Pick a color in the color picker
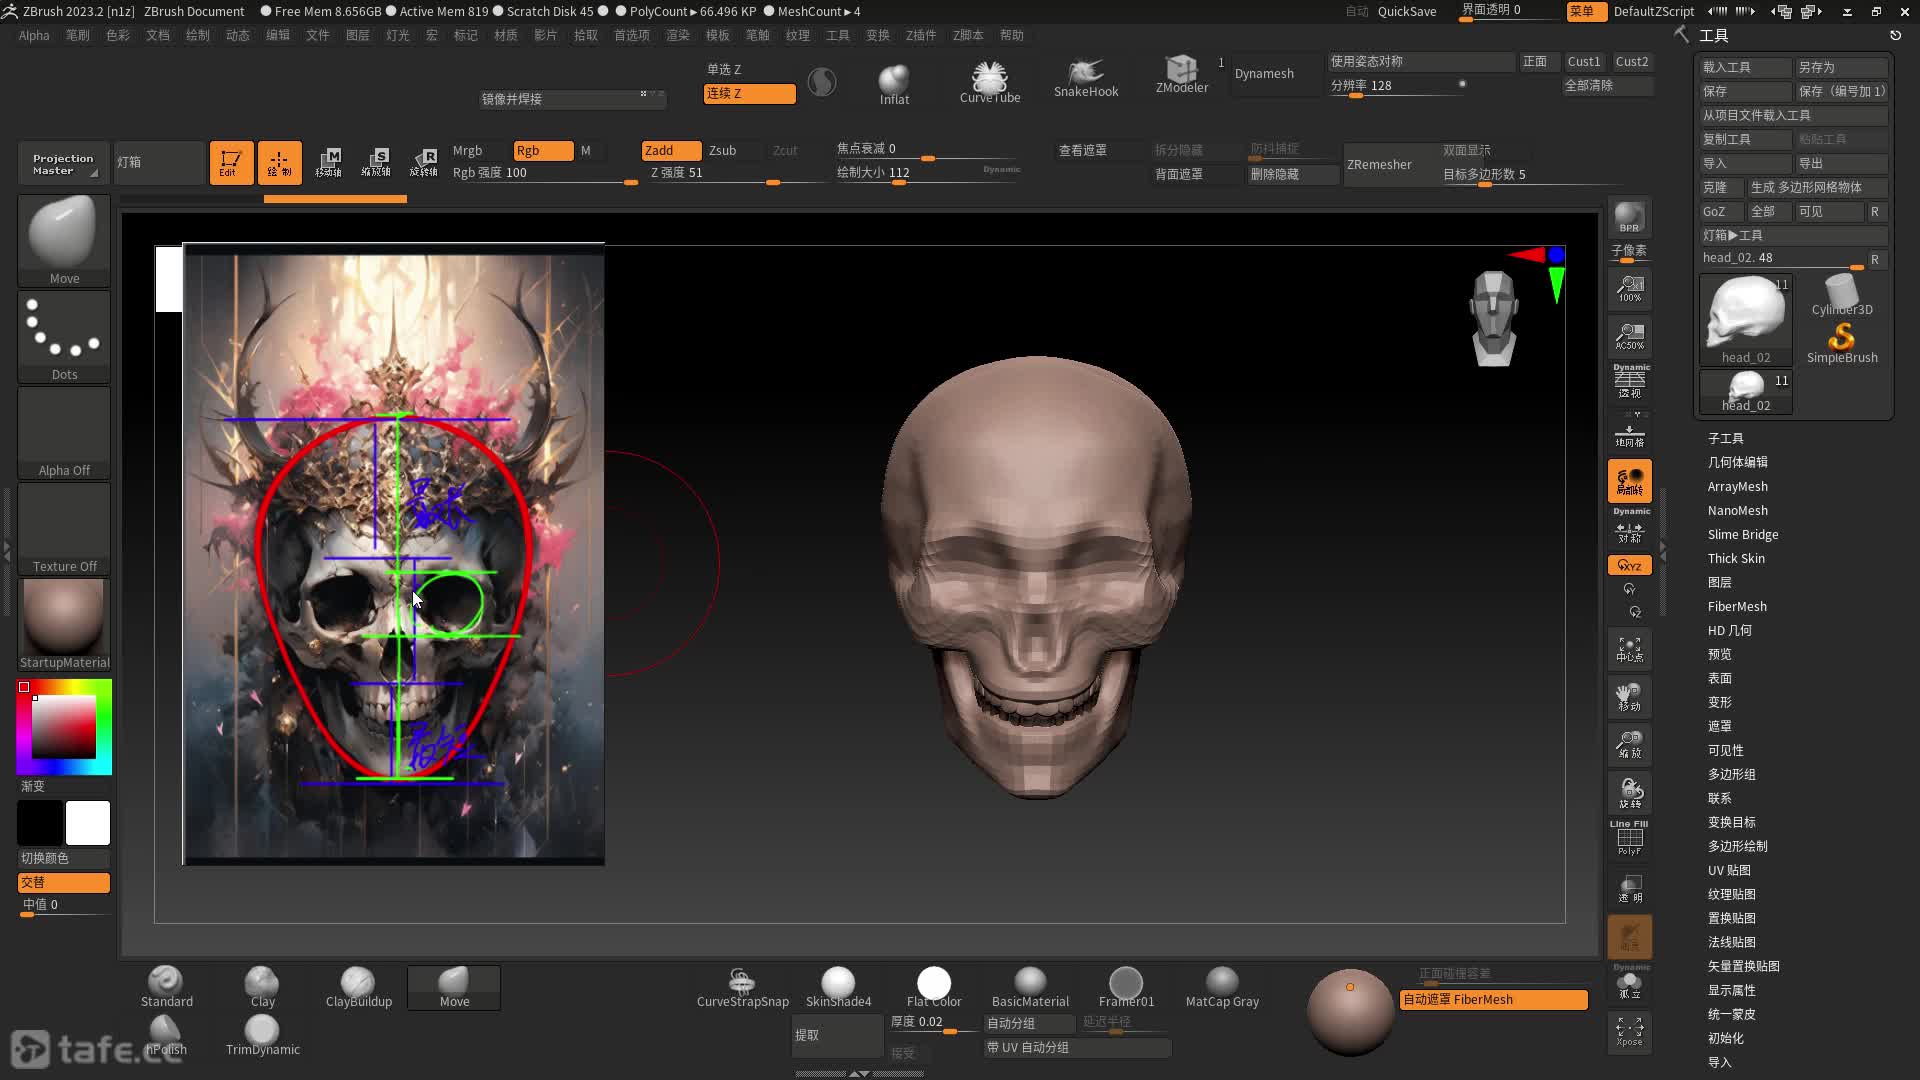The image size is (1920, 1080). (64, 727)
